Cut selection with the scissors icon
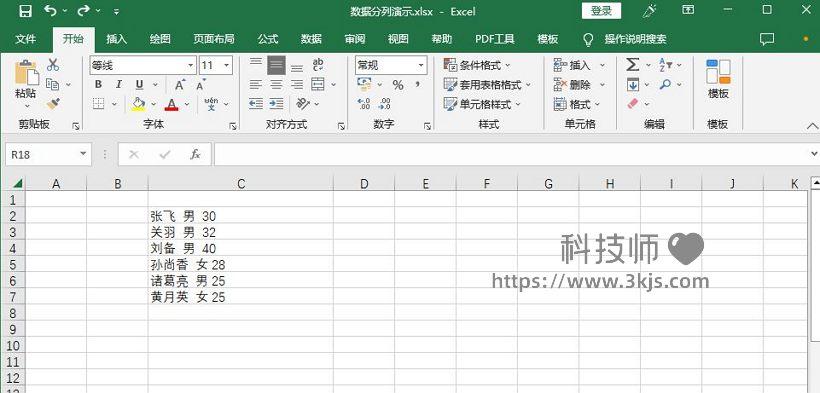Screen dimensions: 820x393 53,65
